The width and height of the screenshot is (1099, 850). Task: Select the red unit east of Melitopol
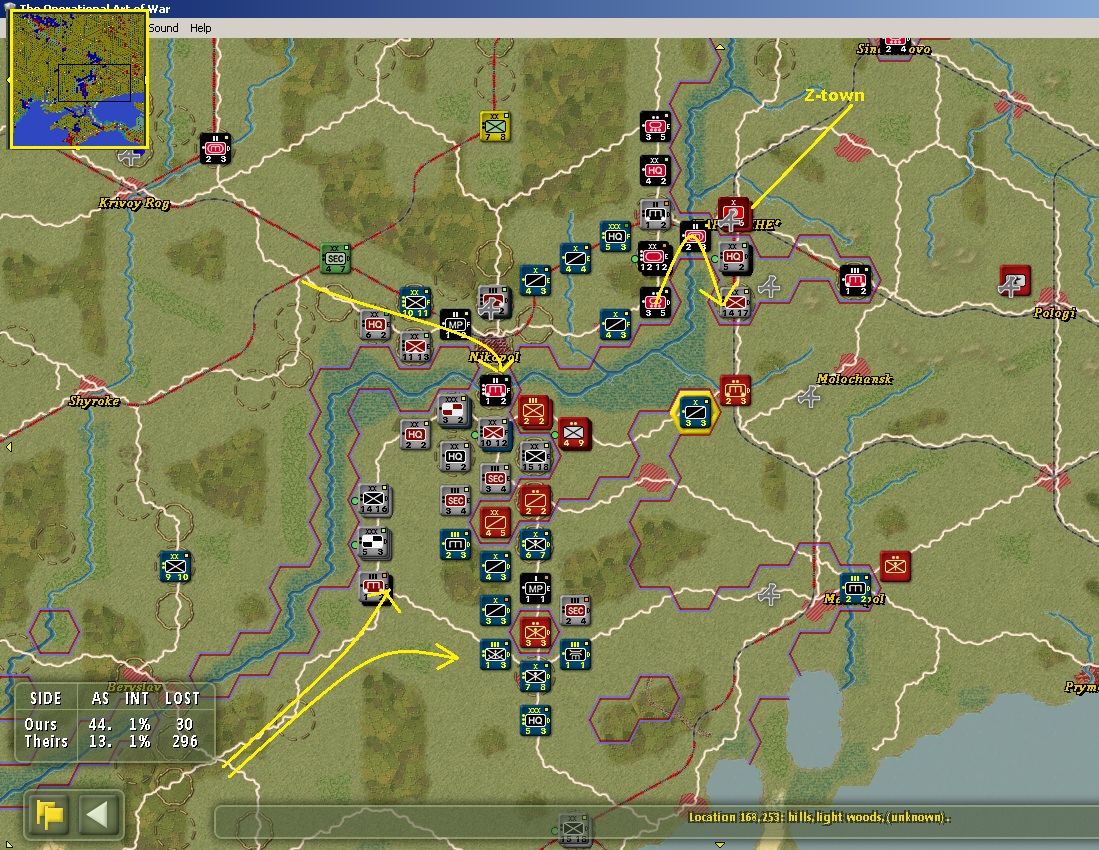point(895,566)
